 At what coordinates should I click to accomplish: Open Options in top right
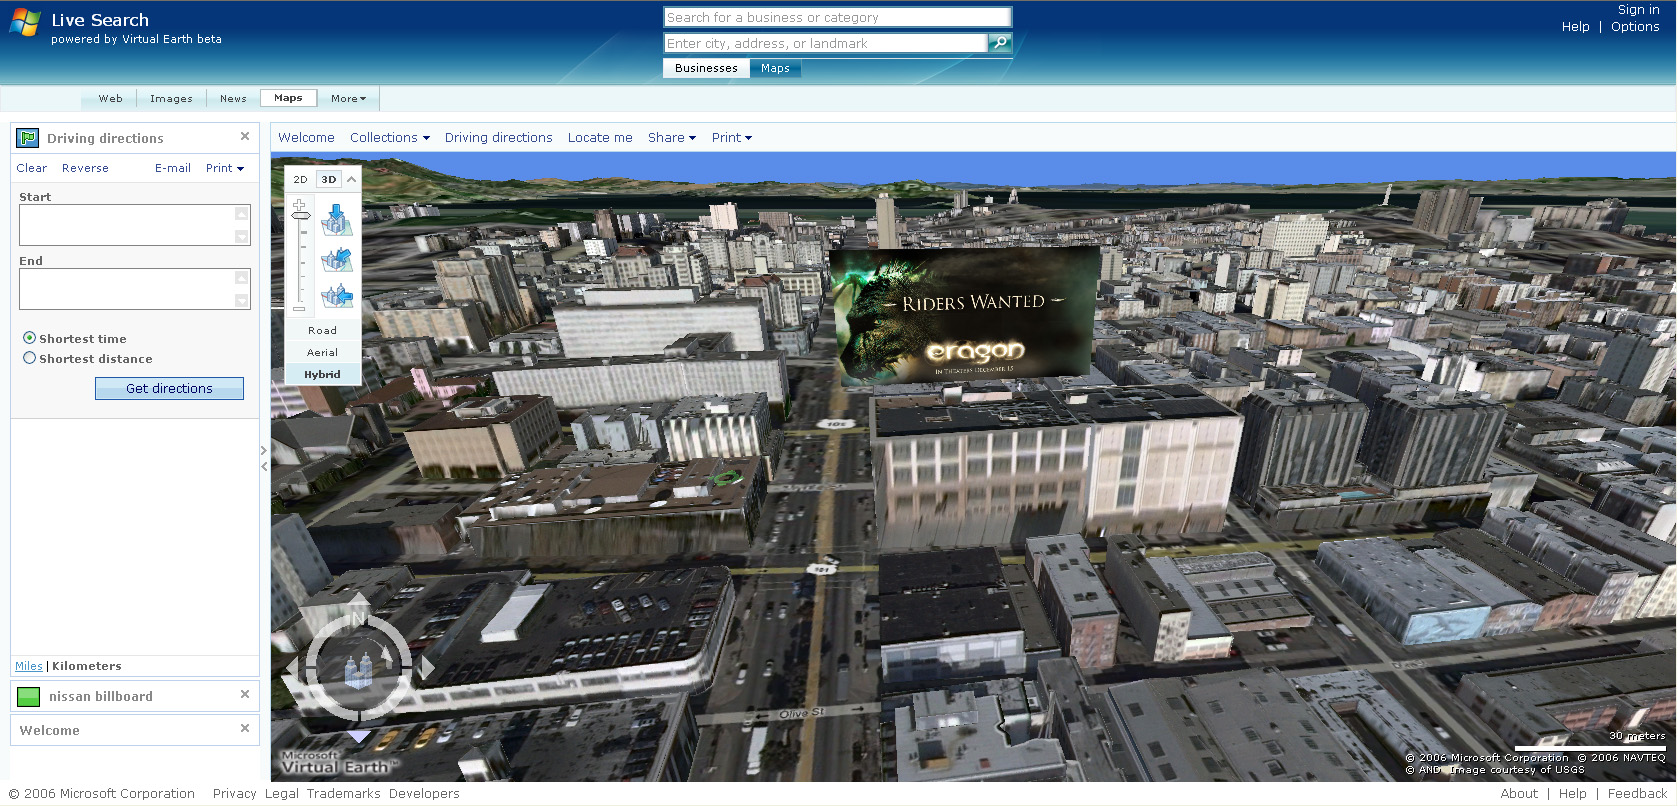point(1635,27)
